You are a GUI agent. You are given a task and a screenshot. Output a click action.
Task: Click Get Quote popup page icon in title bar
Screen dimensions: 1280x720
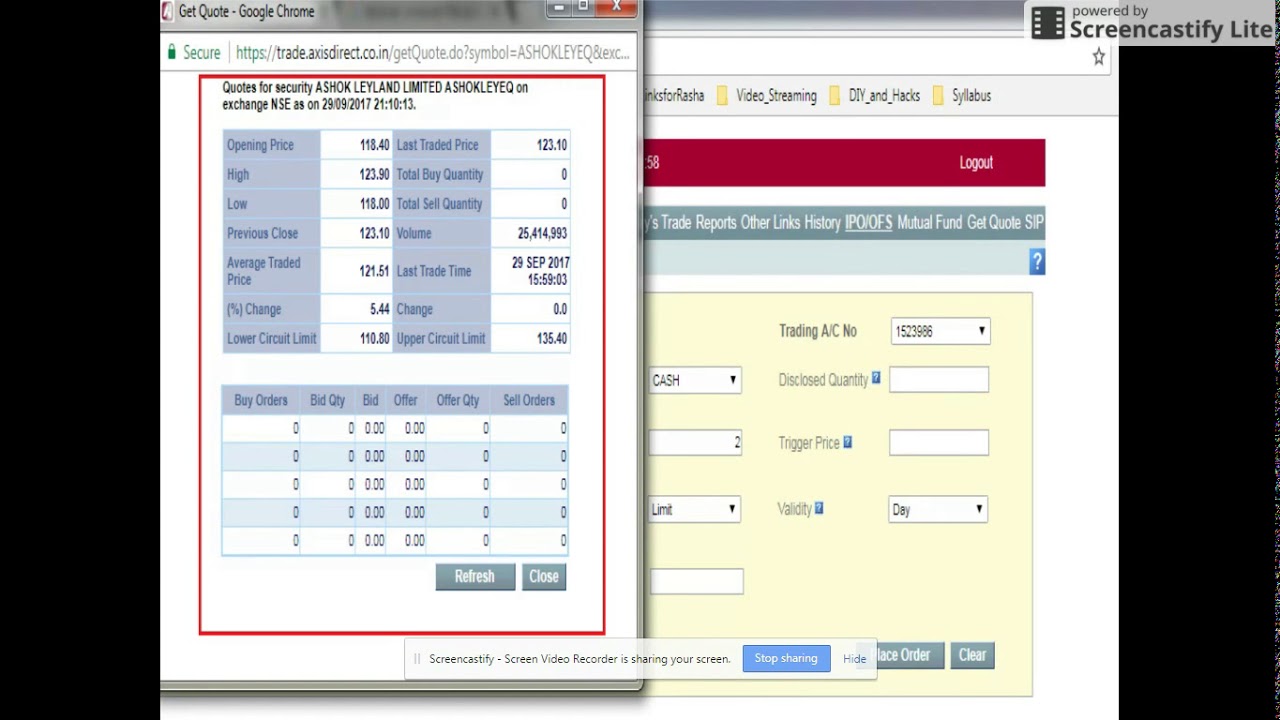click(167, 11)
